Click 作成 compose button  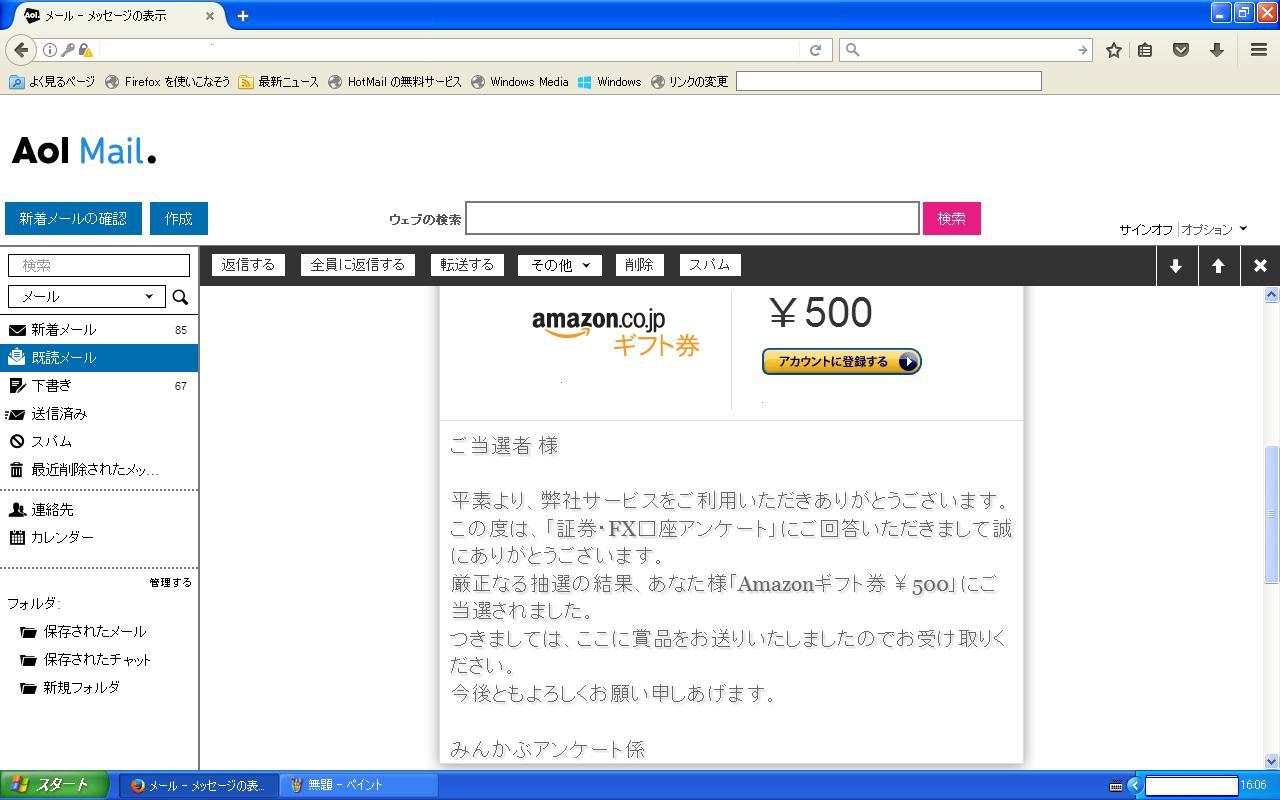179,219
